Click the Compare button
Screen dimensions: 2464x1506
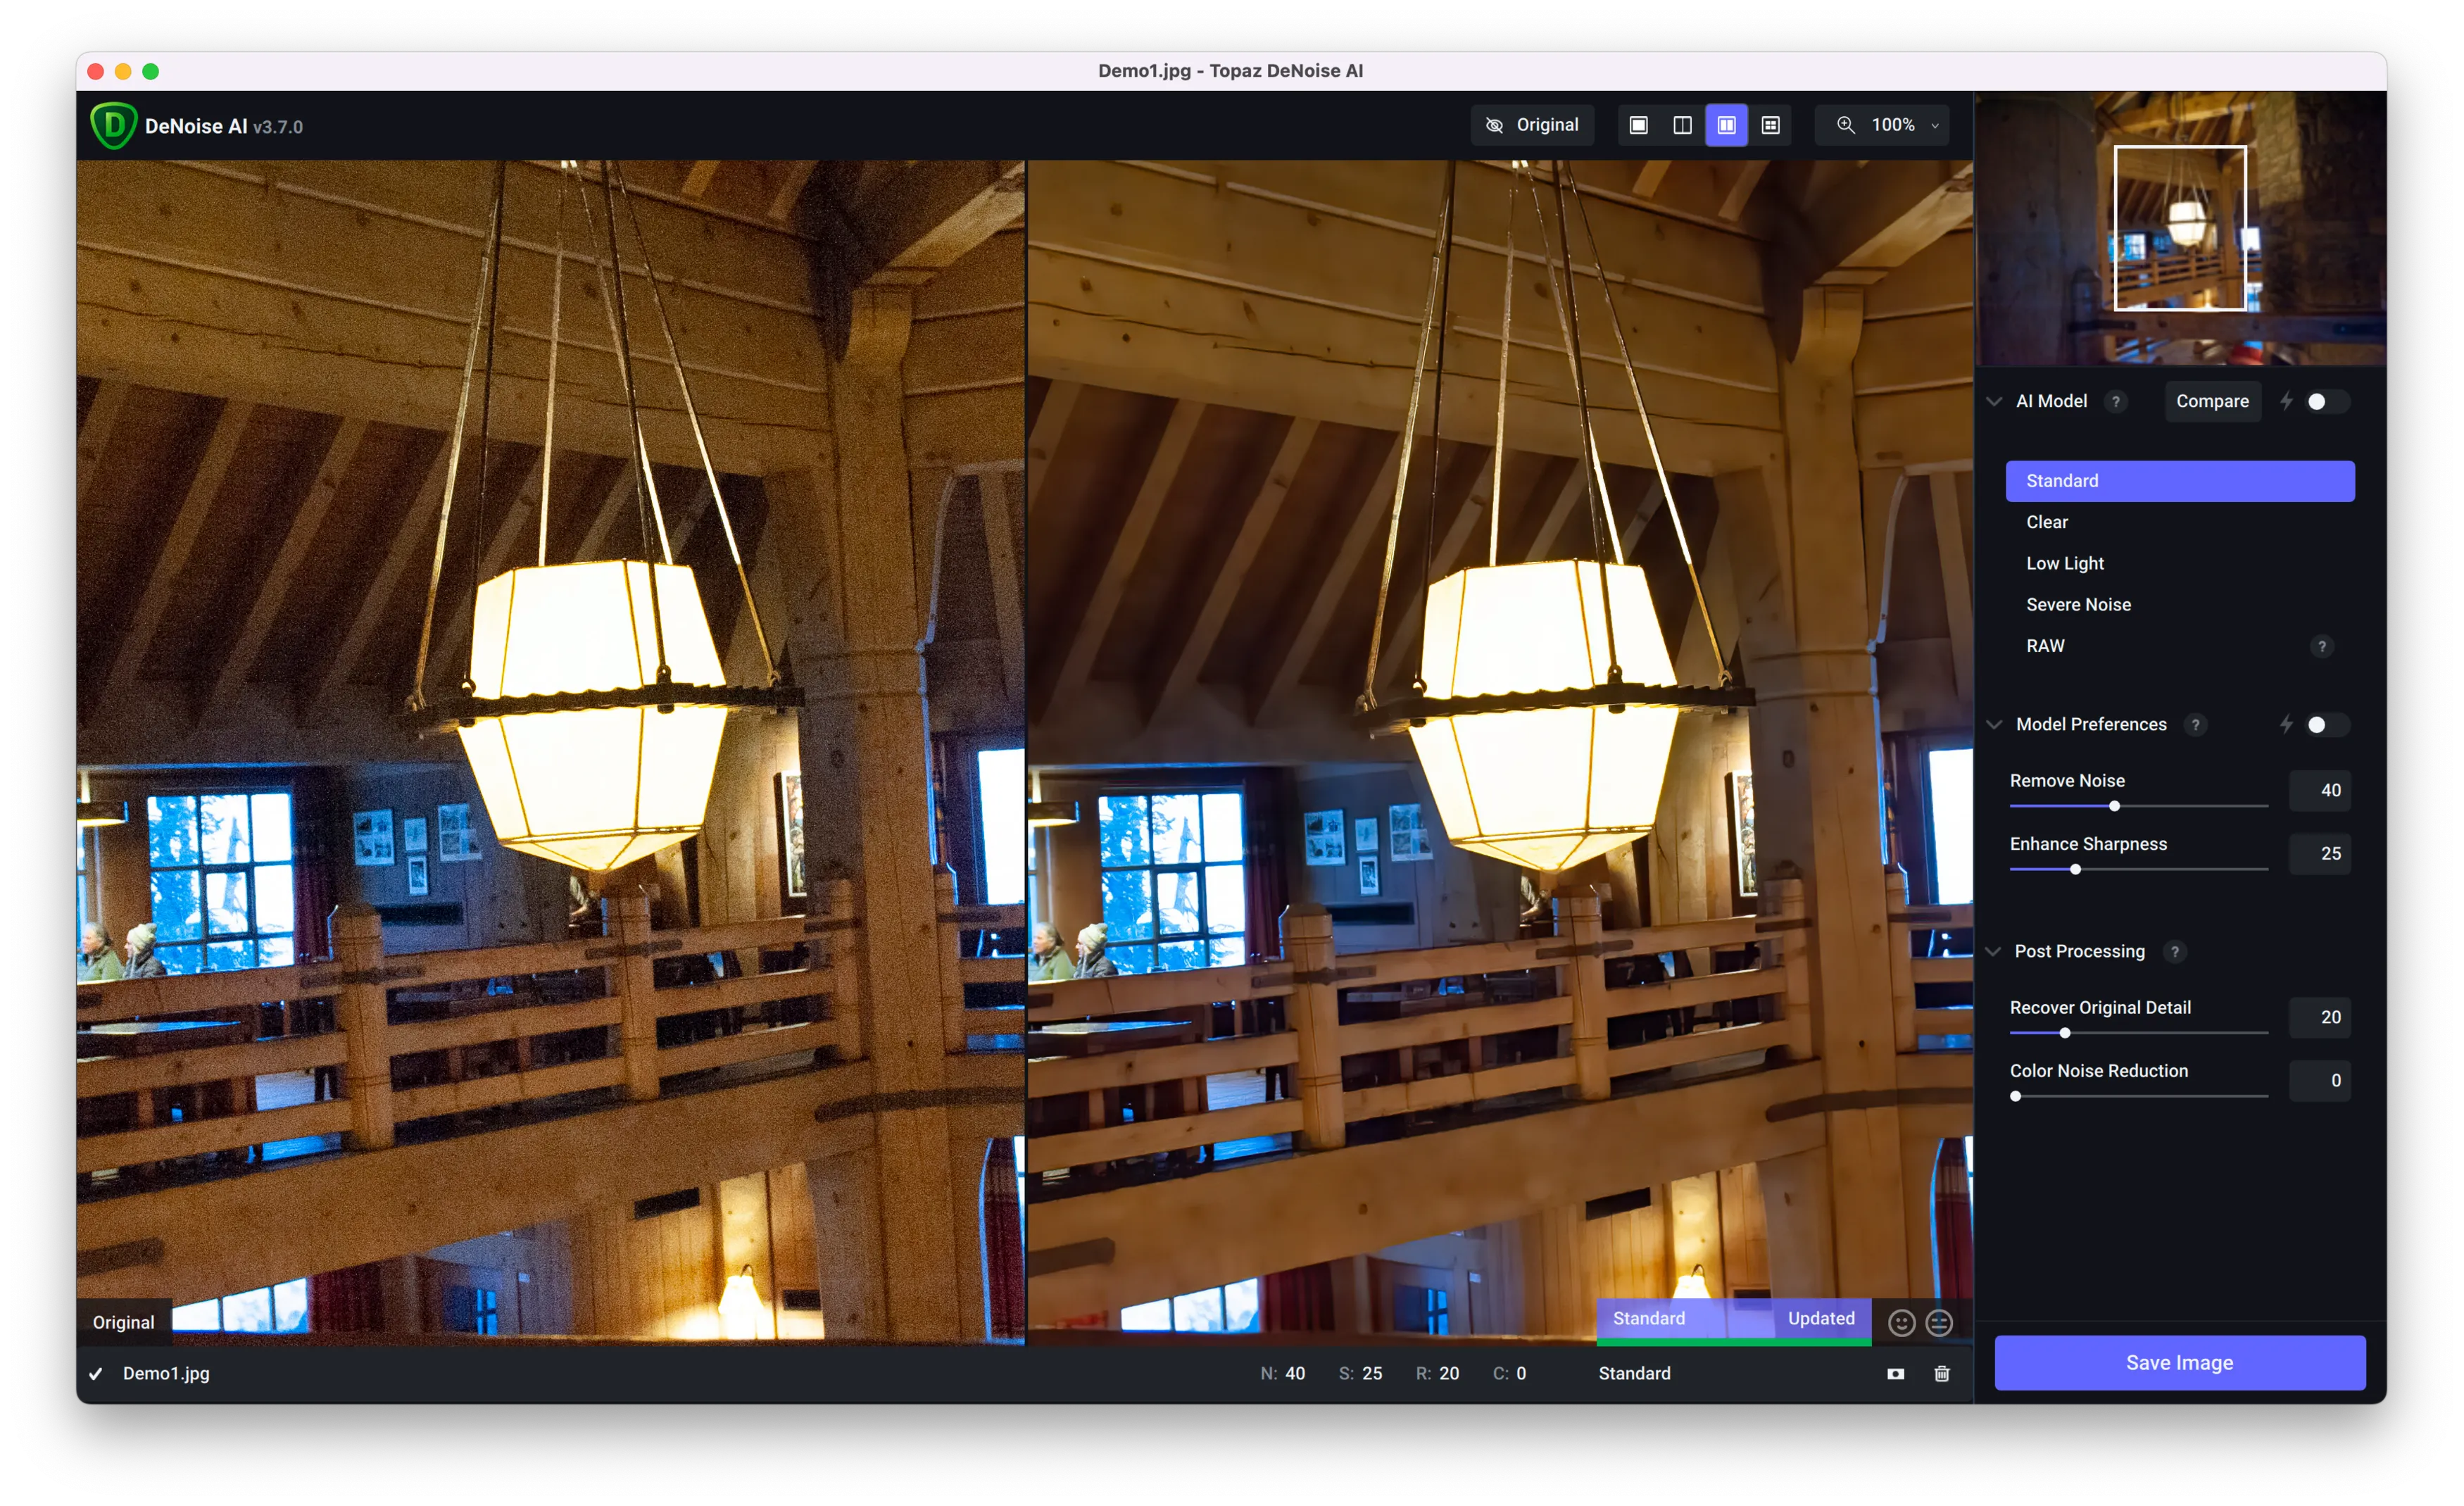click(2211, 401)
